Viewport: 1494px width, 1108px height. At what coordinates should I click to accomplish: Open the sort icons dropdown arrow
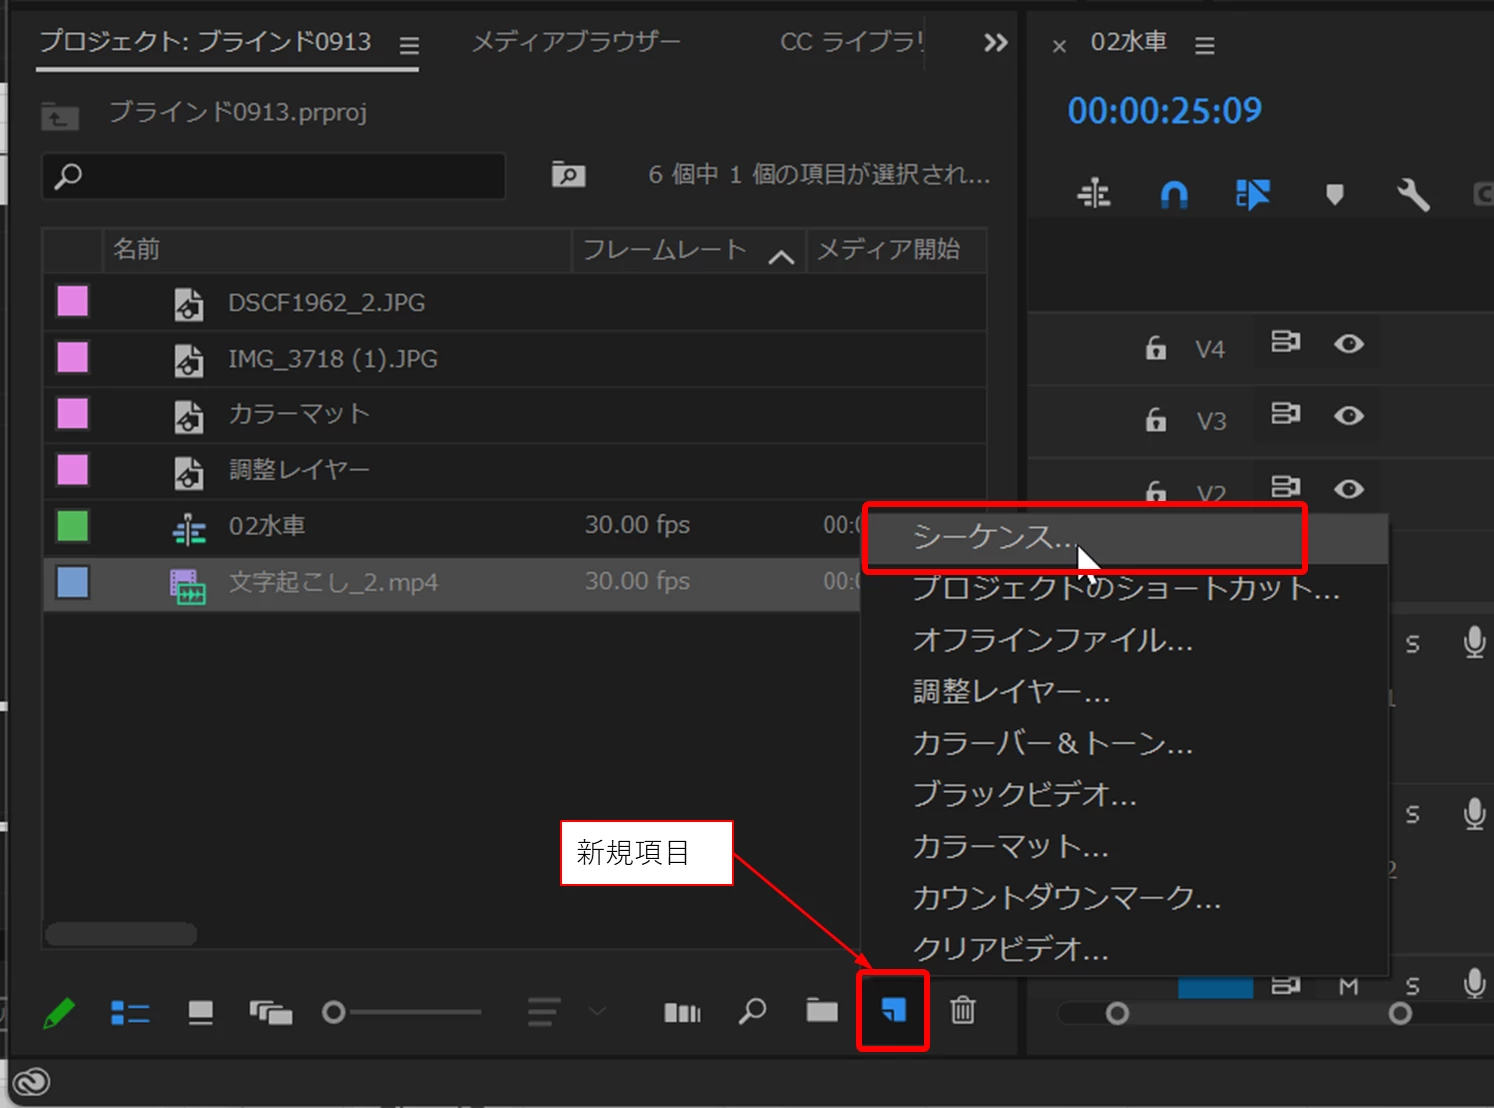pyautogui.click(x=598, y=1012)
